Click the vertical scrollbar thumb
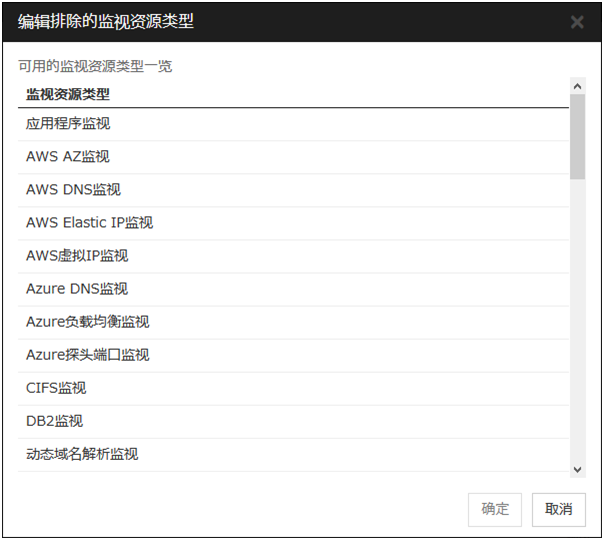This screenshot has height=540, width=604. [x=577, y=137]
